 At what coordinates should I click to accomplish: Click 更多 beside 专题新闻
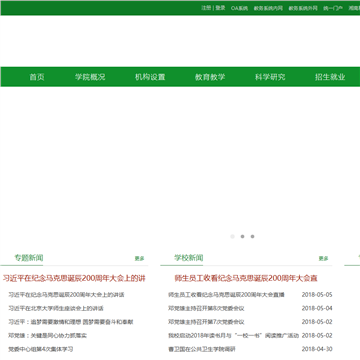pos(139,258)
